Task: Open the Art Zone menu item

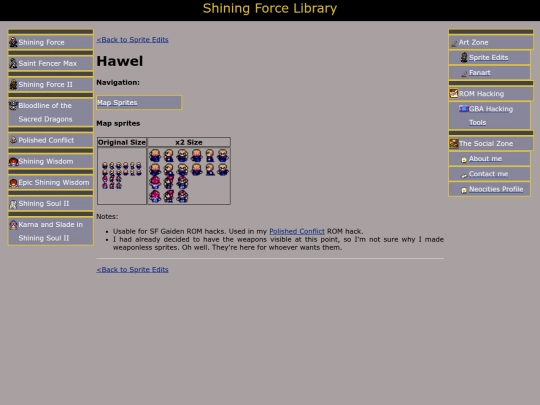Action: 473,42
